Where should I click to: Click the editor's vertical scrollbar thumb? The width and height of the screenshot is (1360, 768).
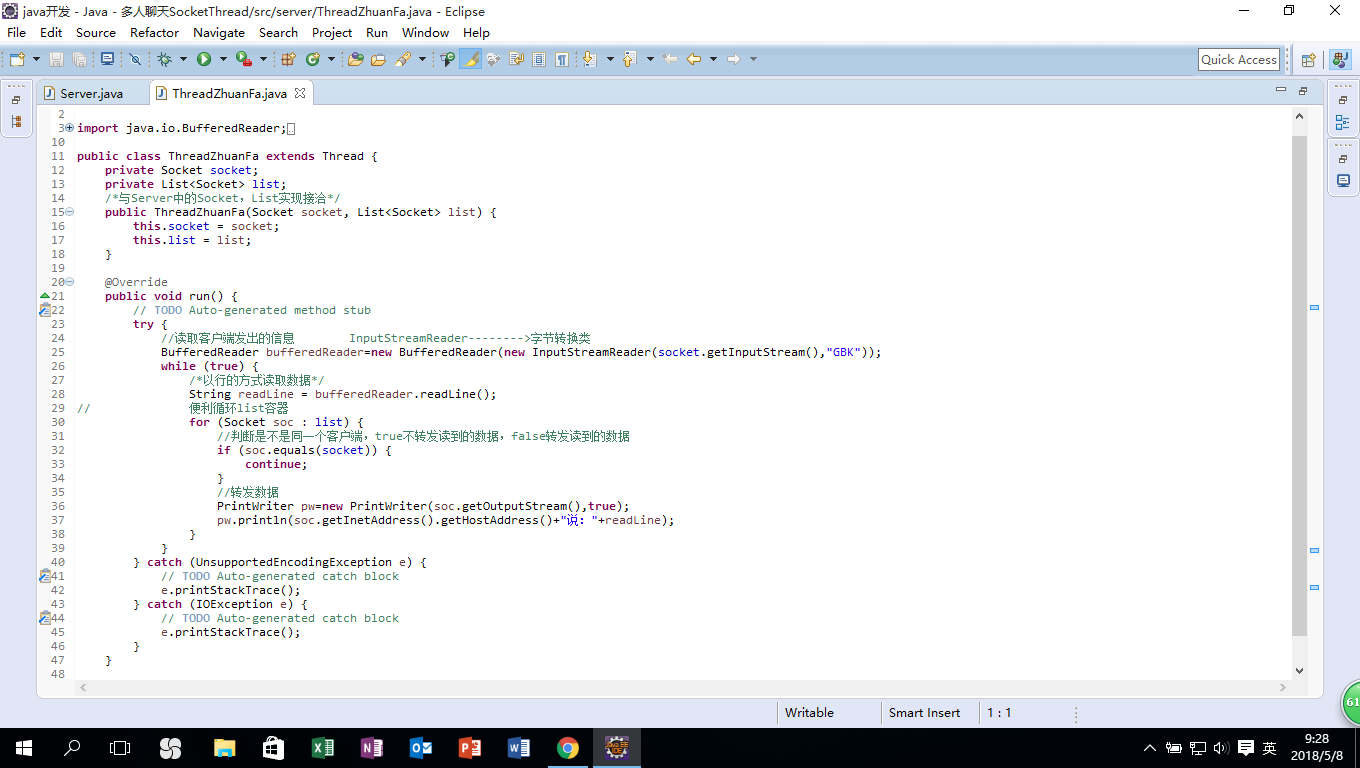coord(1299,385)
